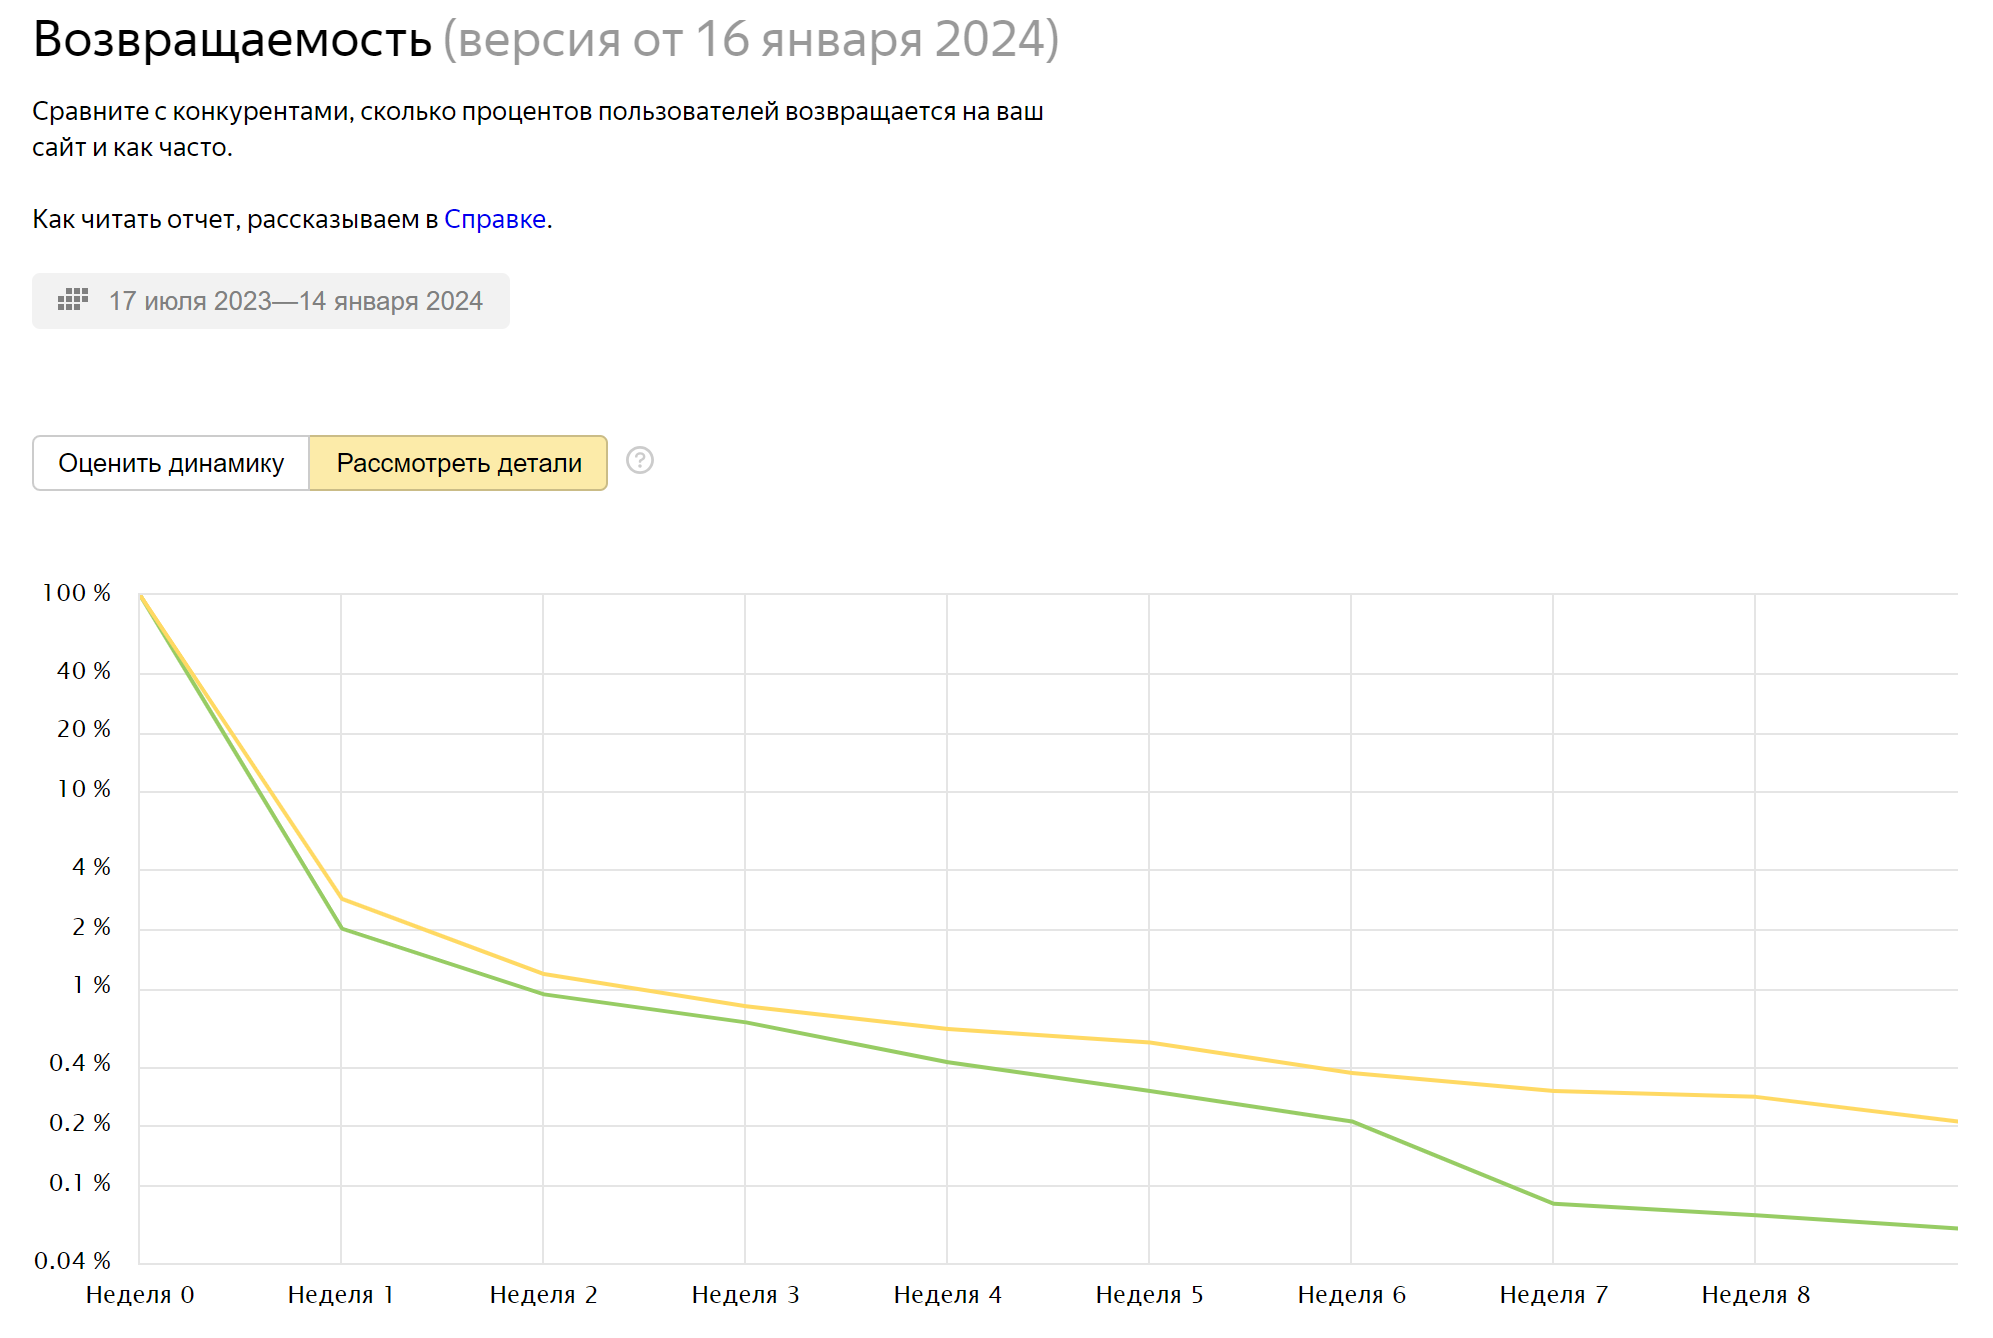Click yellow line point at Неделя 8
This screenshot has width=1993, height=1338.
point(1755,1097)
